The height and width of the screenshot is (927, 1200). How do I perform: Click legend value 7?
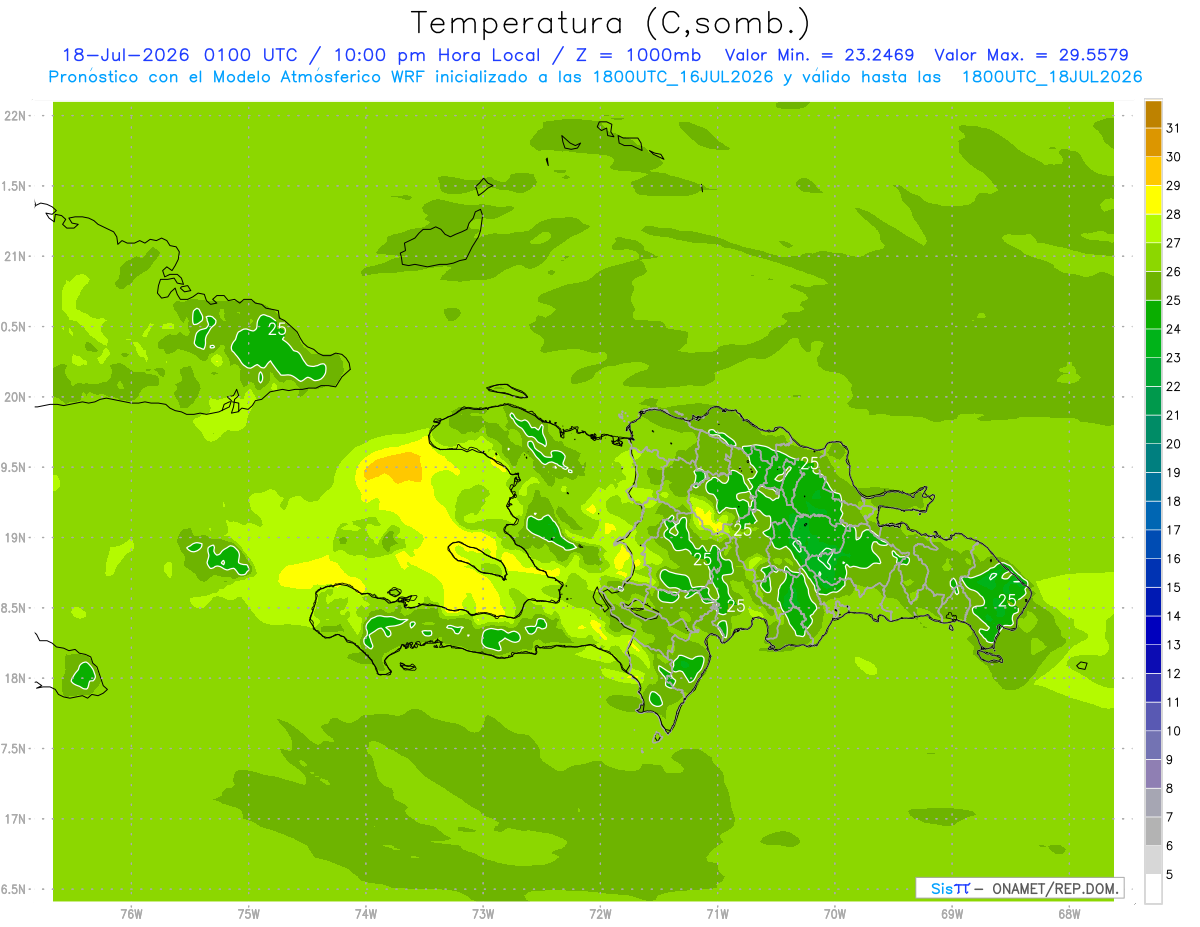[1170, 818]
